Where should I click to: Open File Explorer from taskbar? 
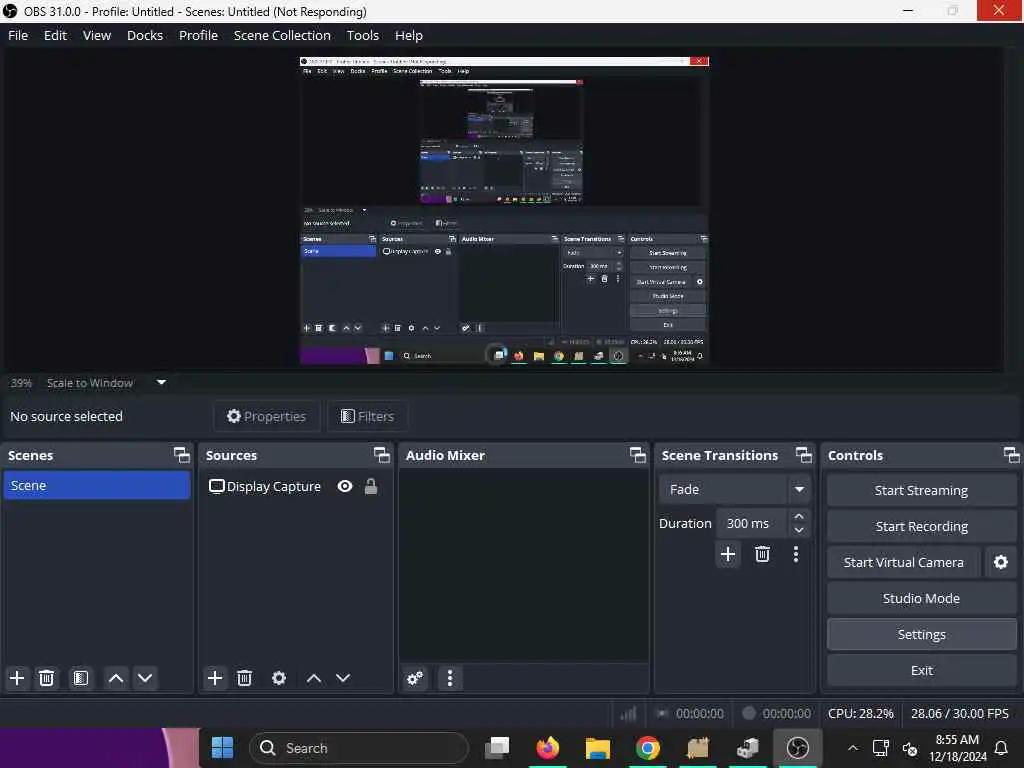598,748
